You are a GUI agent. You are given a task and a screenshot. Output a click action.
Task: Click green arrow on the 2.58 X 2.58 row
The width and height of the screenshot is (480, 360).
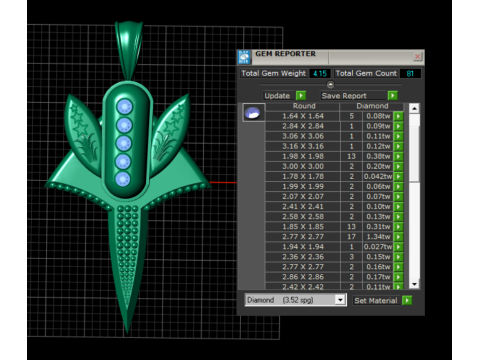tap(398, 216)
